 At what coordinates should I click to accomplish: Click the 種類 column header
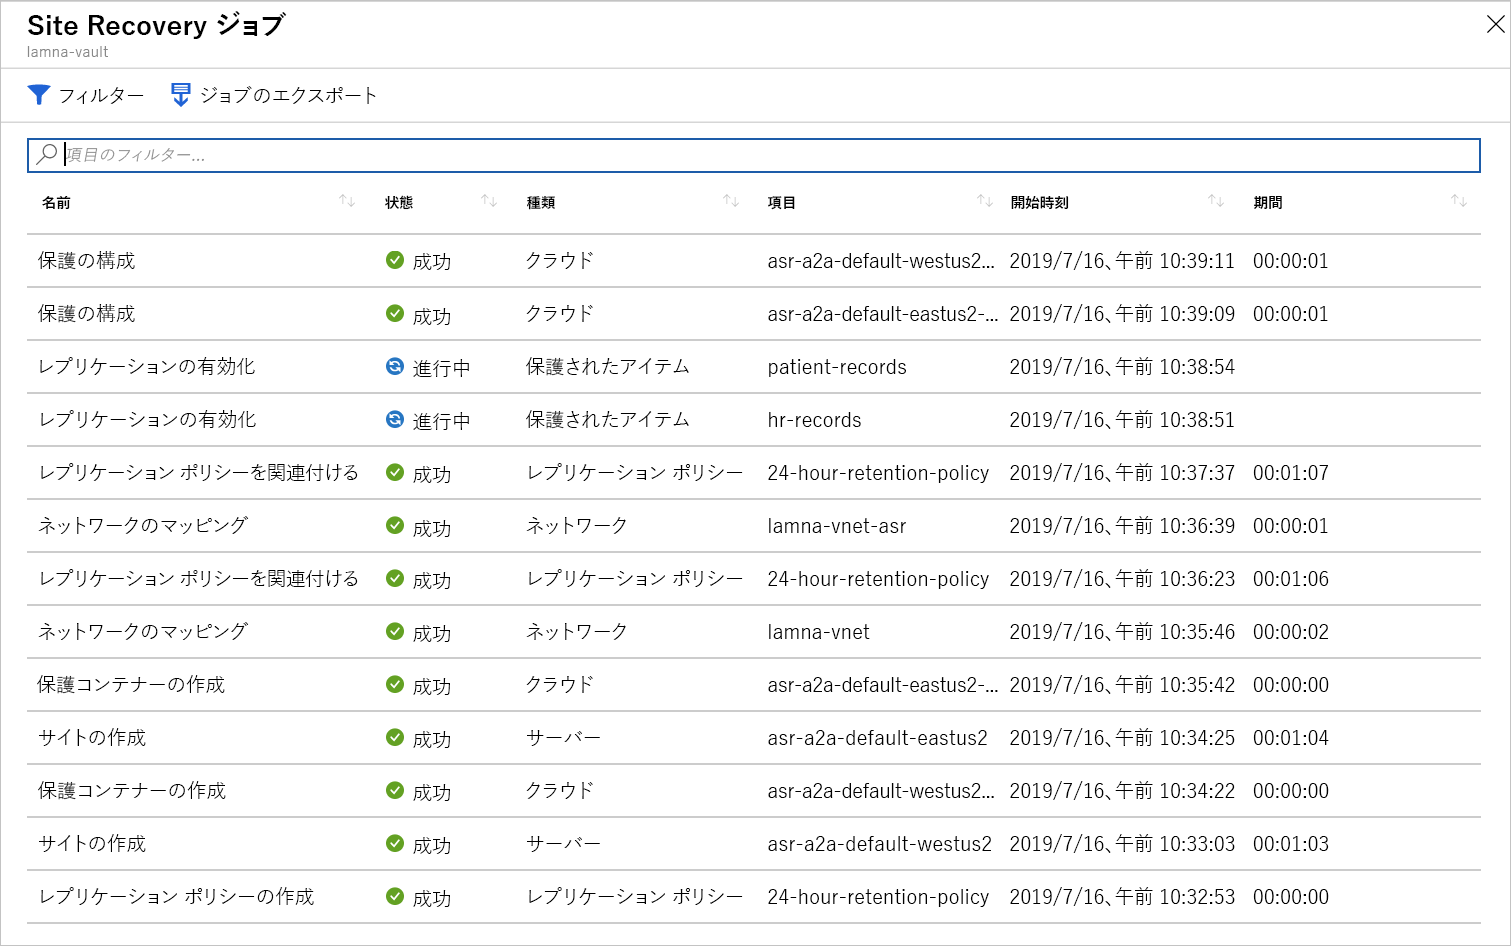541,202
